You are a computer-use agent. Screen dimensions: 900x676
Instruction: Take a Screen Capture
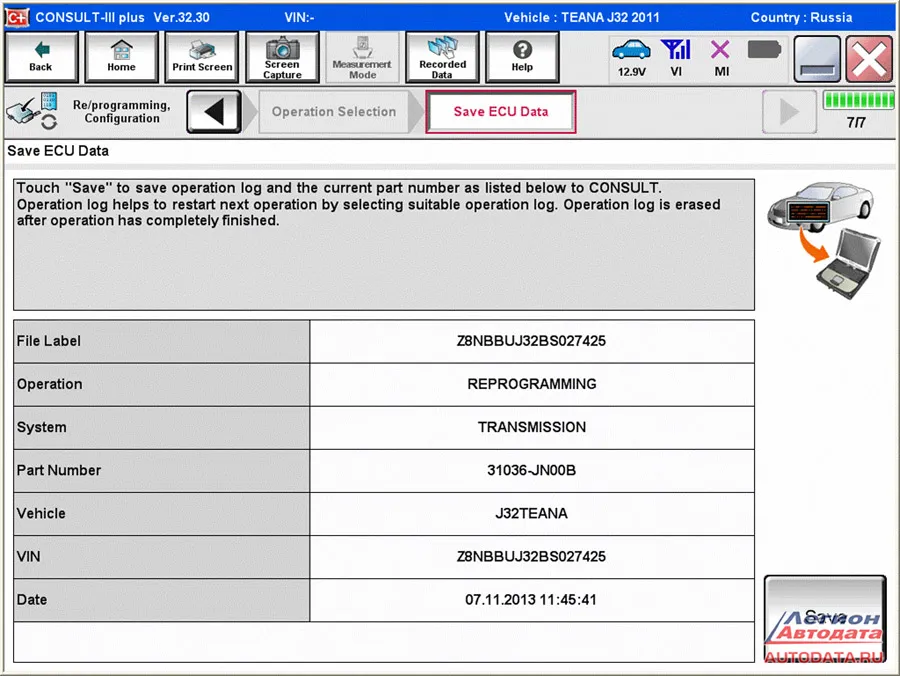(x=282, y=57)
